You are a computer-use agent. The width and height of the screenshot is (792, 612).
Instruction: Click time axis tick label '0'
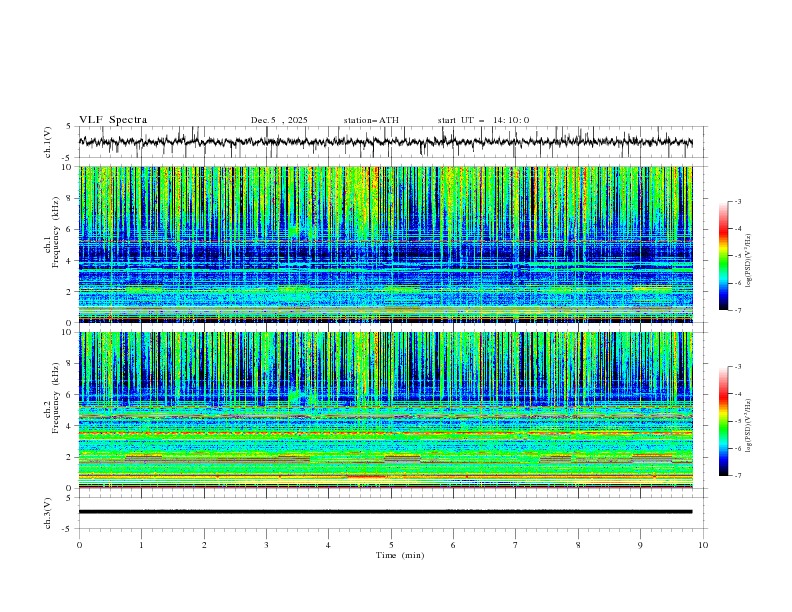point(79,545)
